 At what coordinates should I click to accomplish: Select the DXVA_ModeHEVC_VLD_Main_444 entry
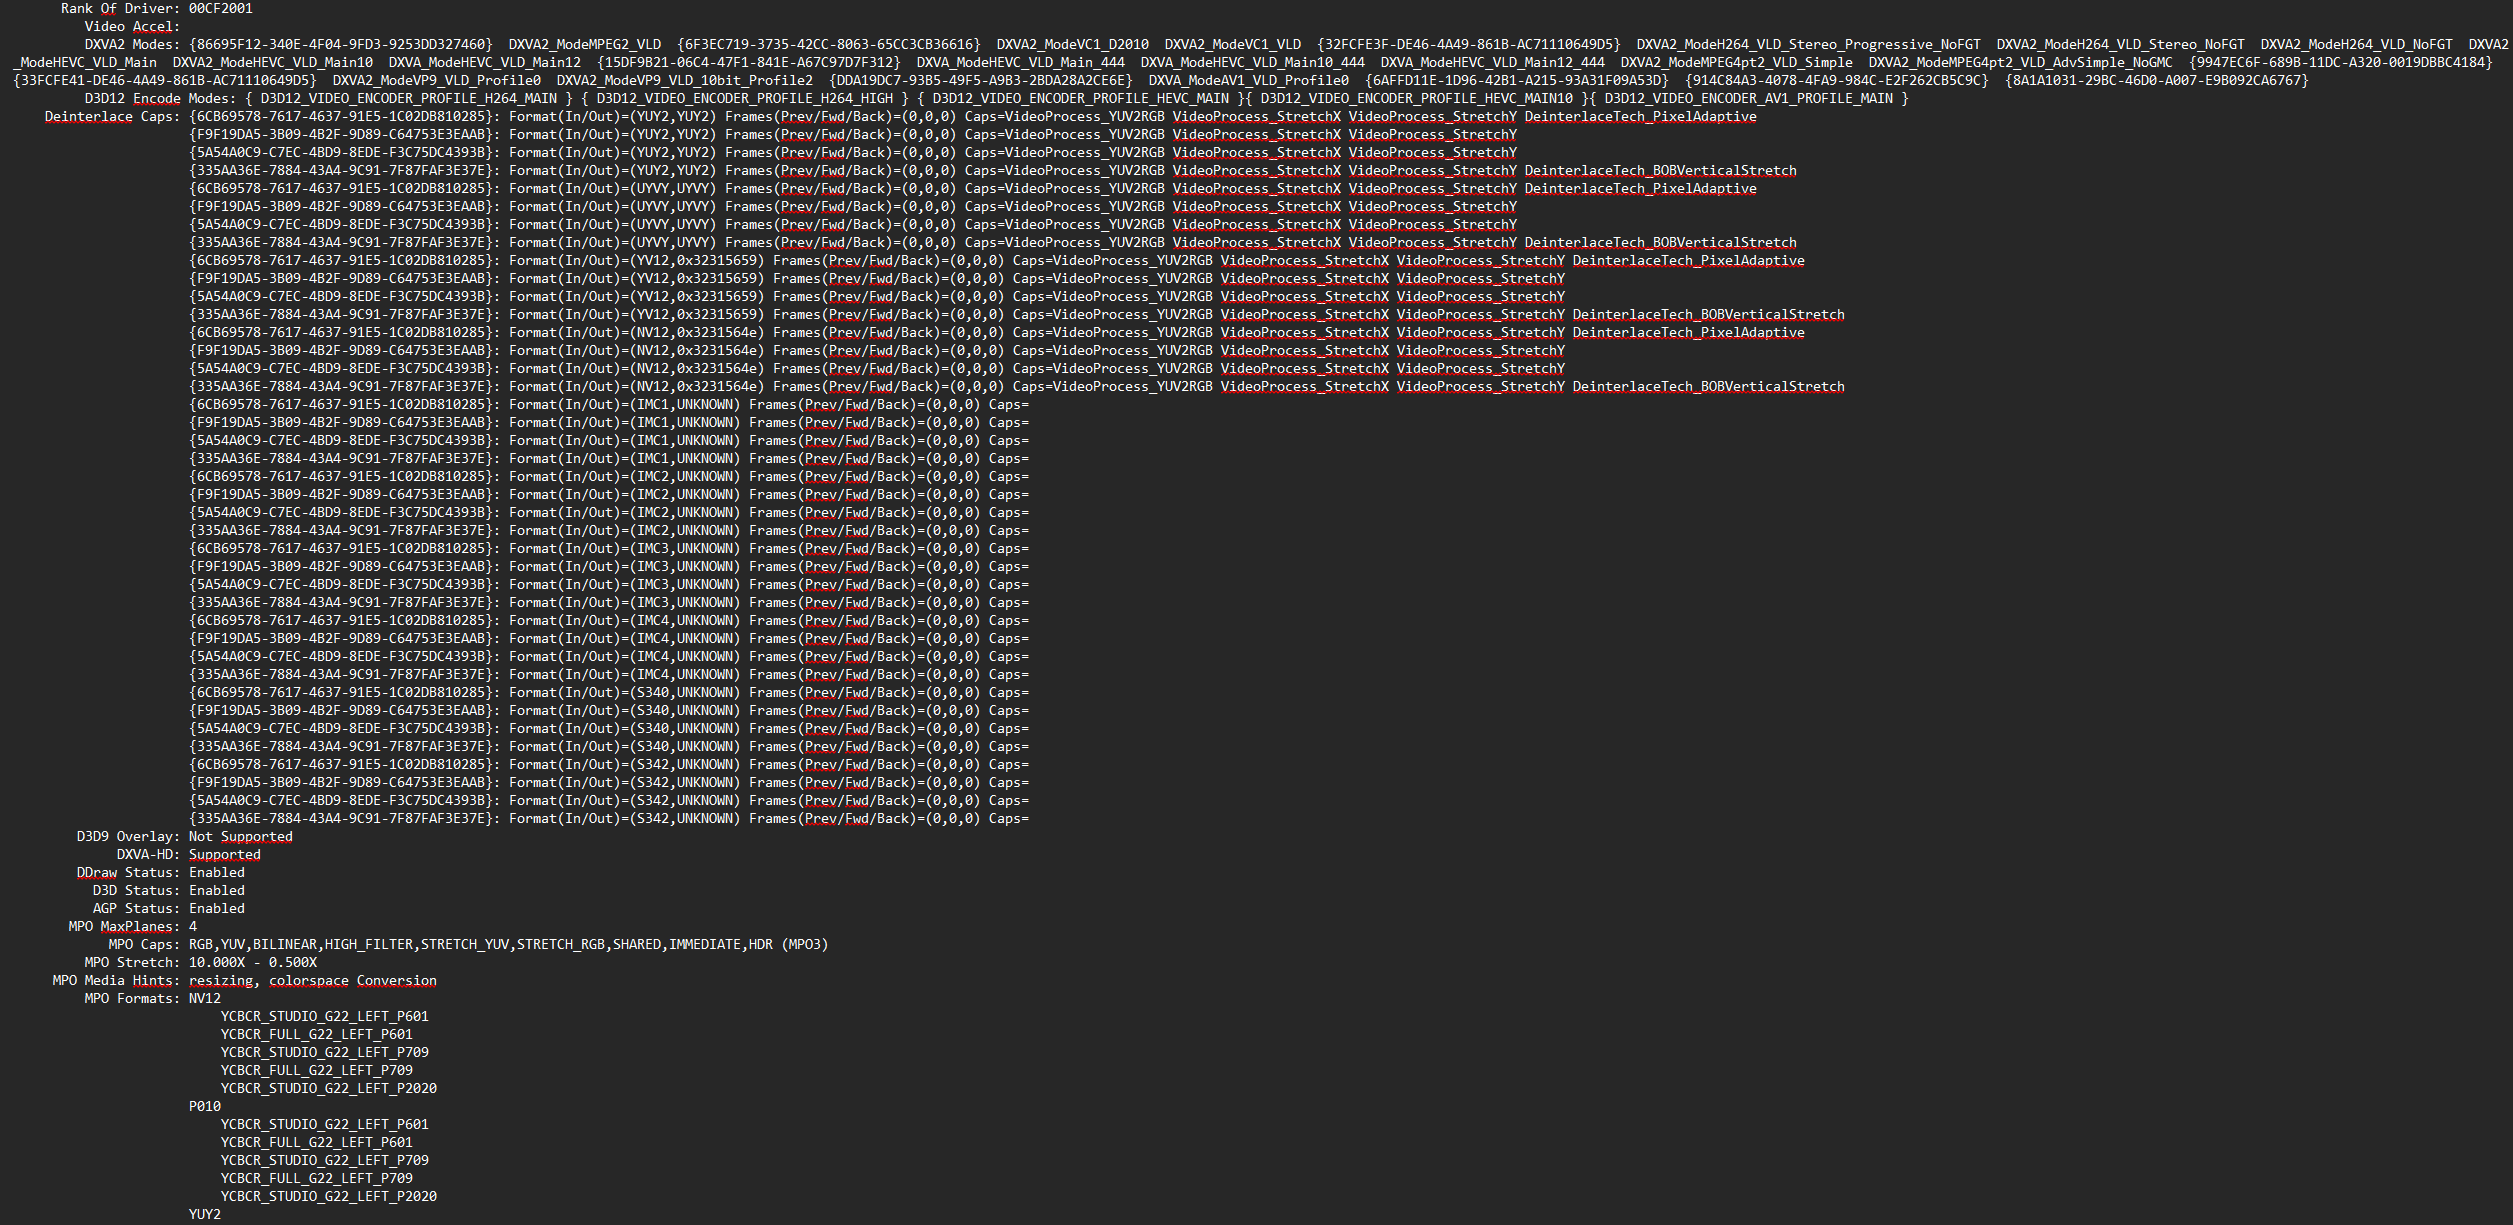tap(1020, 62)
